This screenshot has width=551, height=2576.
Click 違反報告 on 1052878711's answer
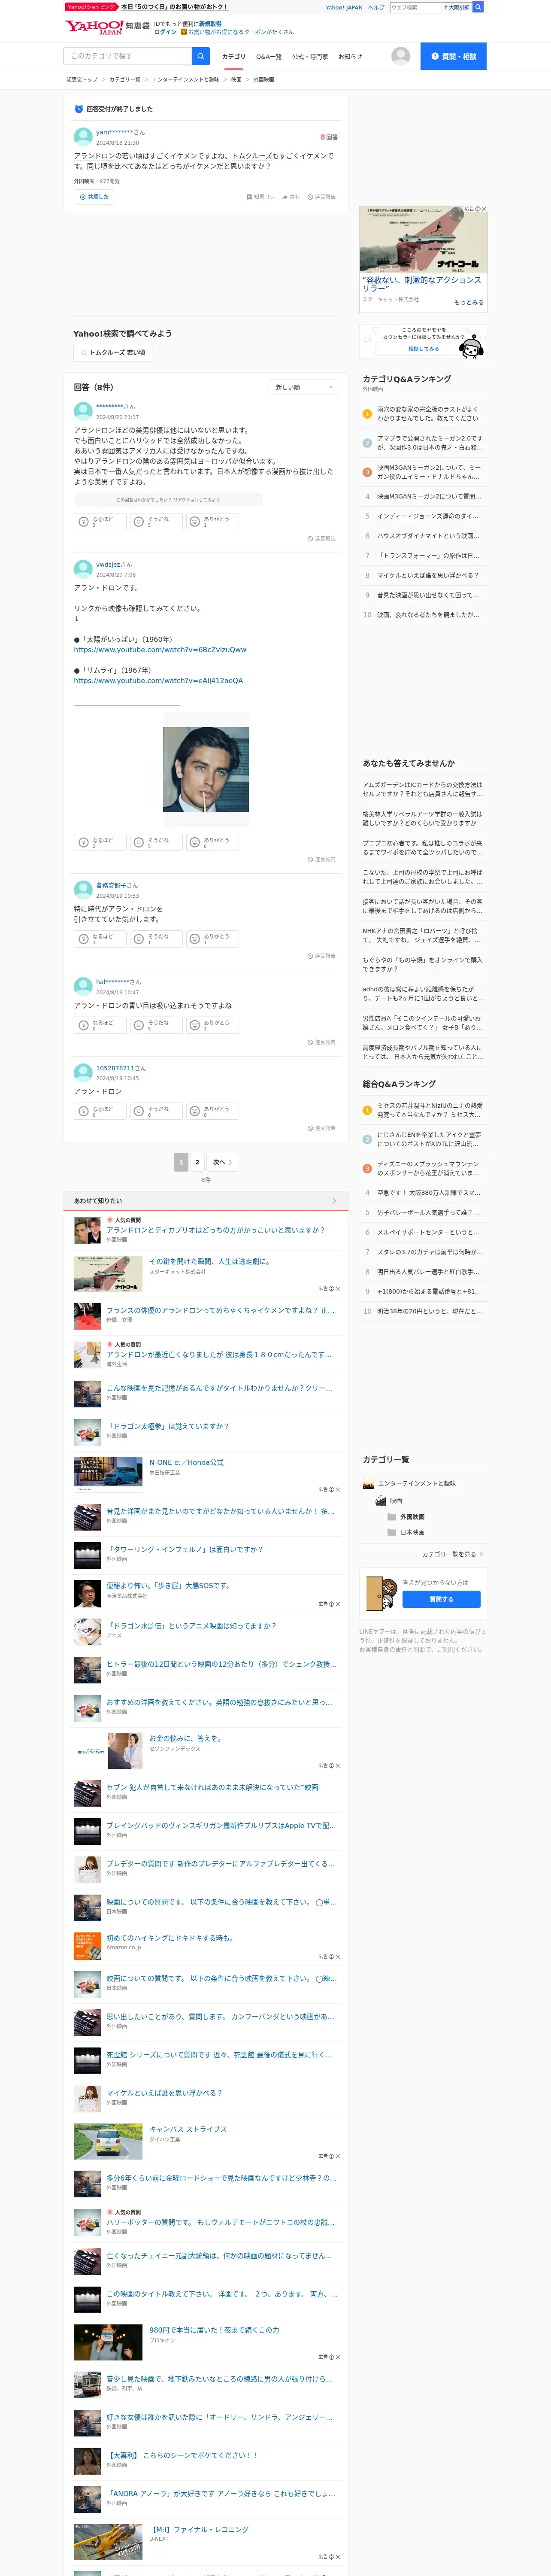coord(321,1128)
